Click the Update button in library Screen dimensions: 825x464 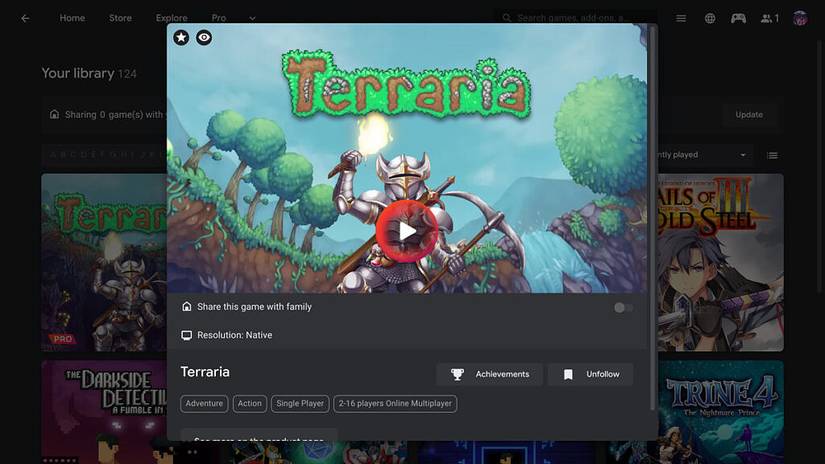tap(749, 115)
